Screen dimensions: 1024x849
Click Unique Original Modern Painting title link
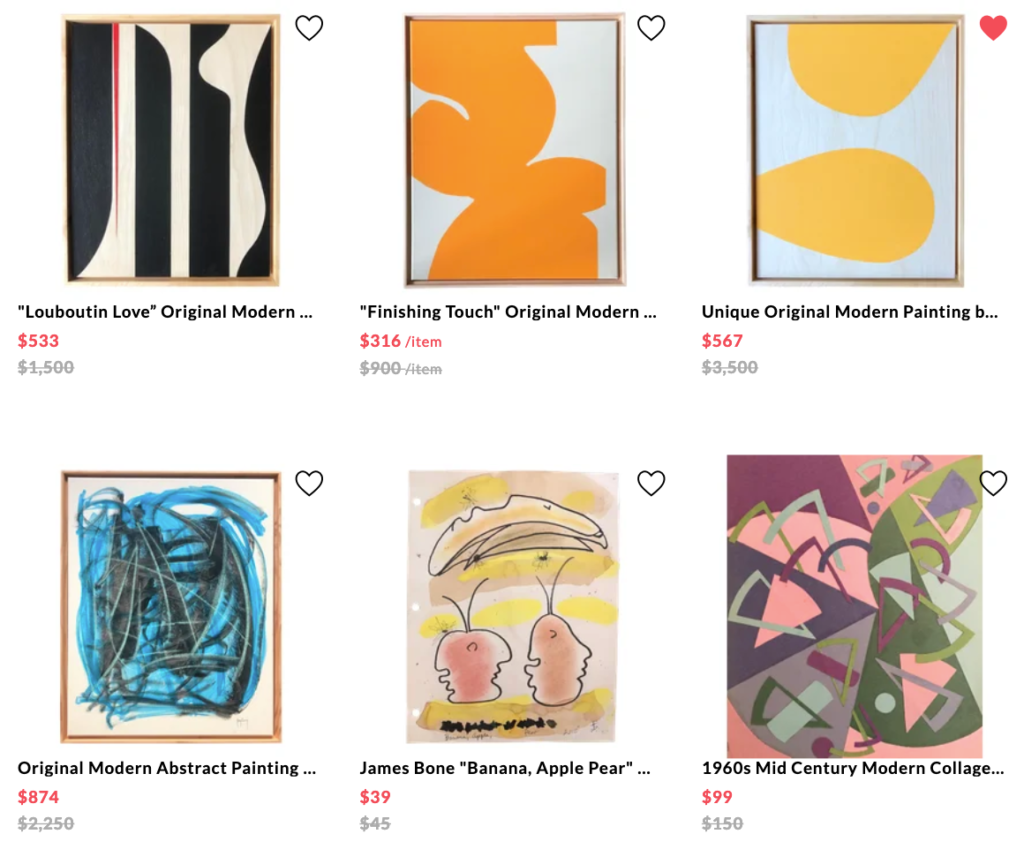850,312
